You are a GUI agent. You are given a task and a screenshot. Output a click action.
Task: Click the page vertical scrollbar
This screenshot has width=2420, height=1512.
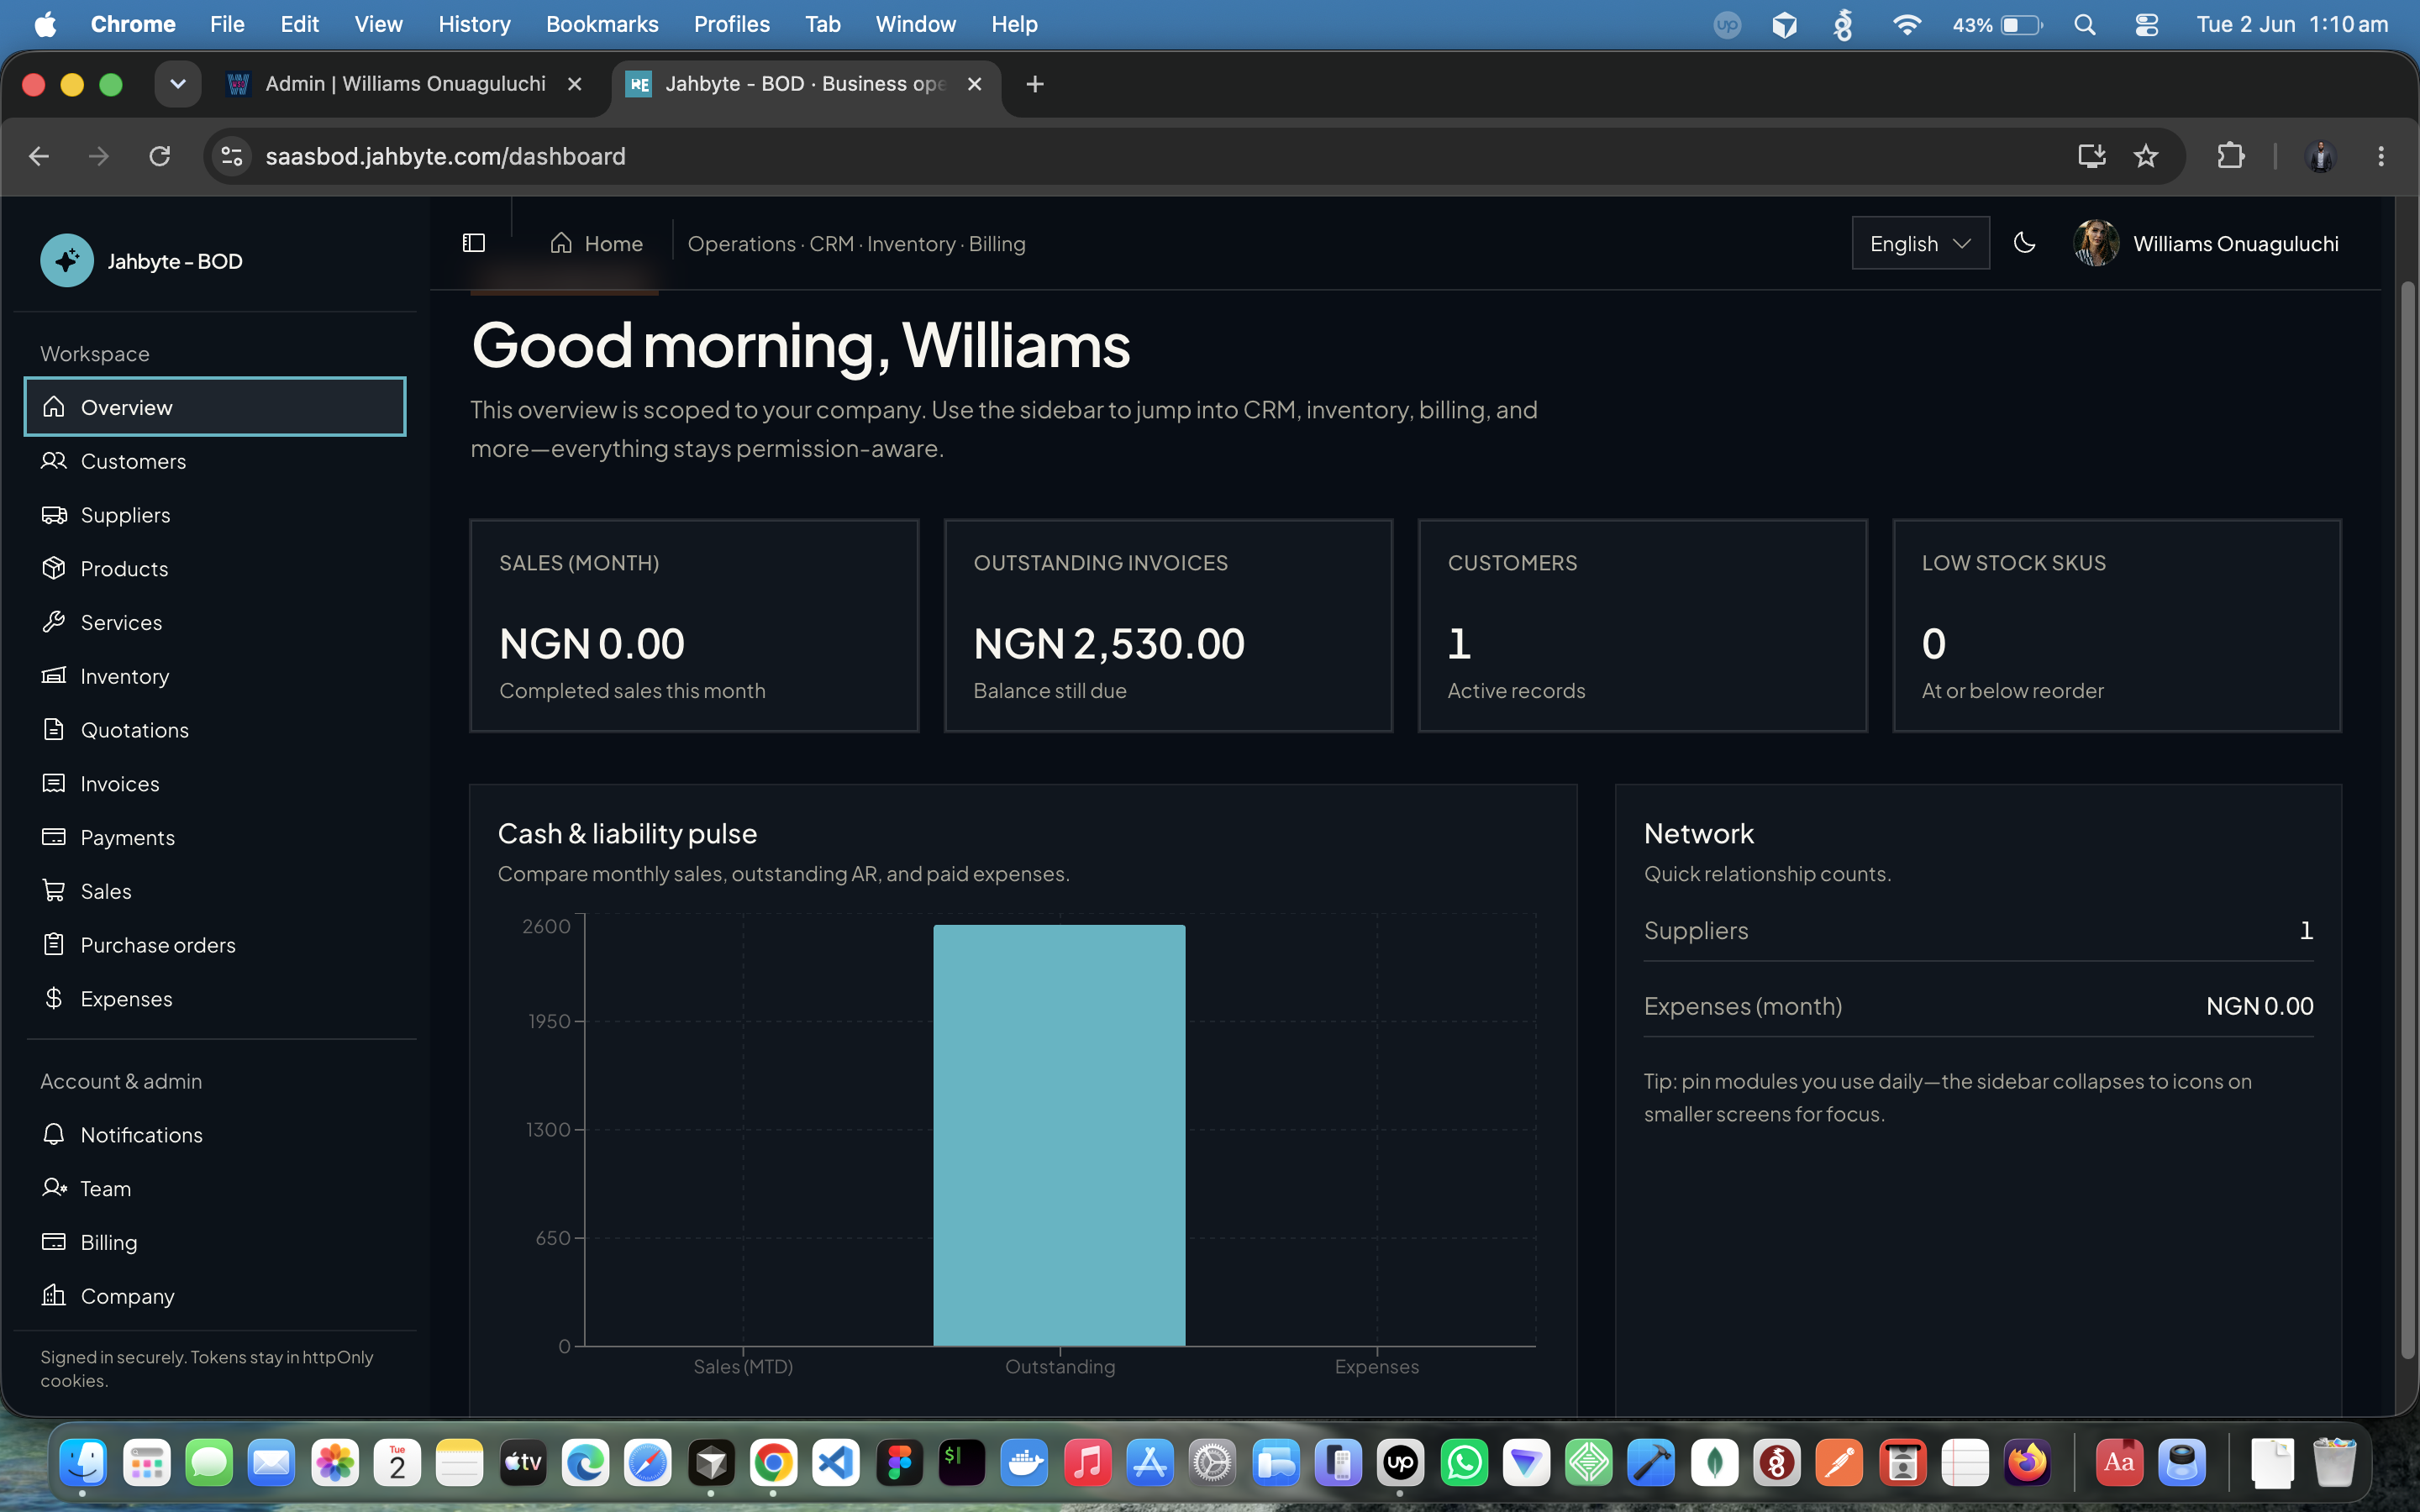[2407, 820]
